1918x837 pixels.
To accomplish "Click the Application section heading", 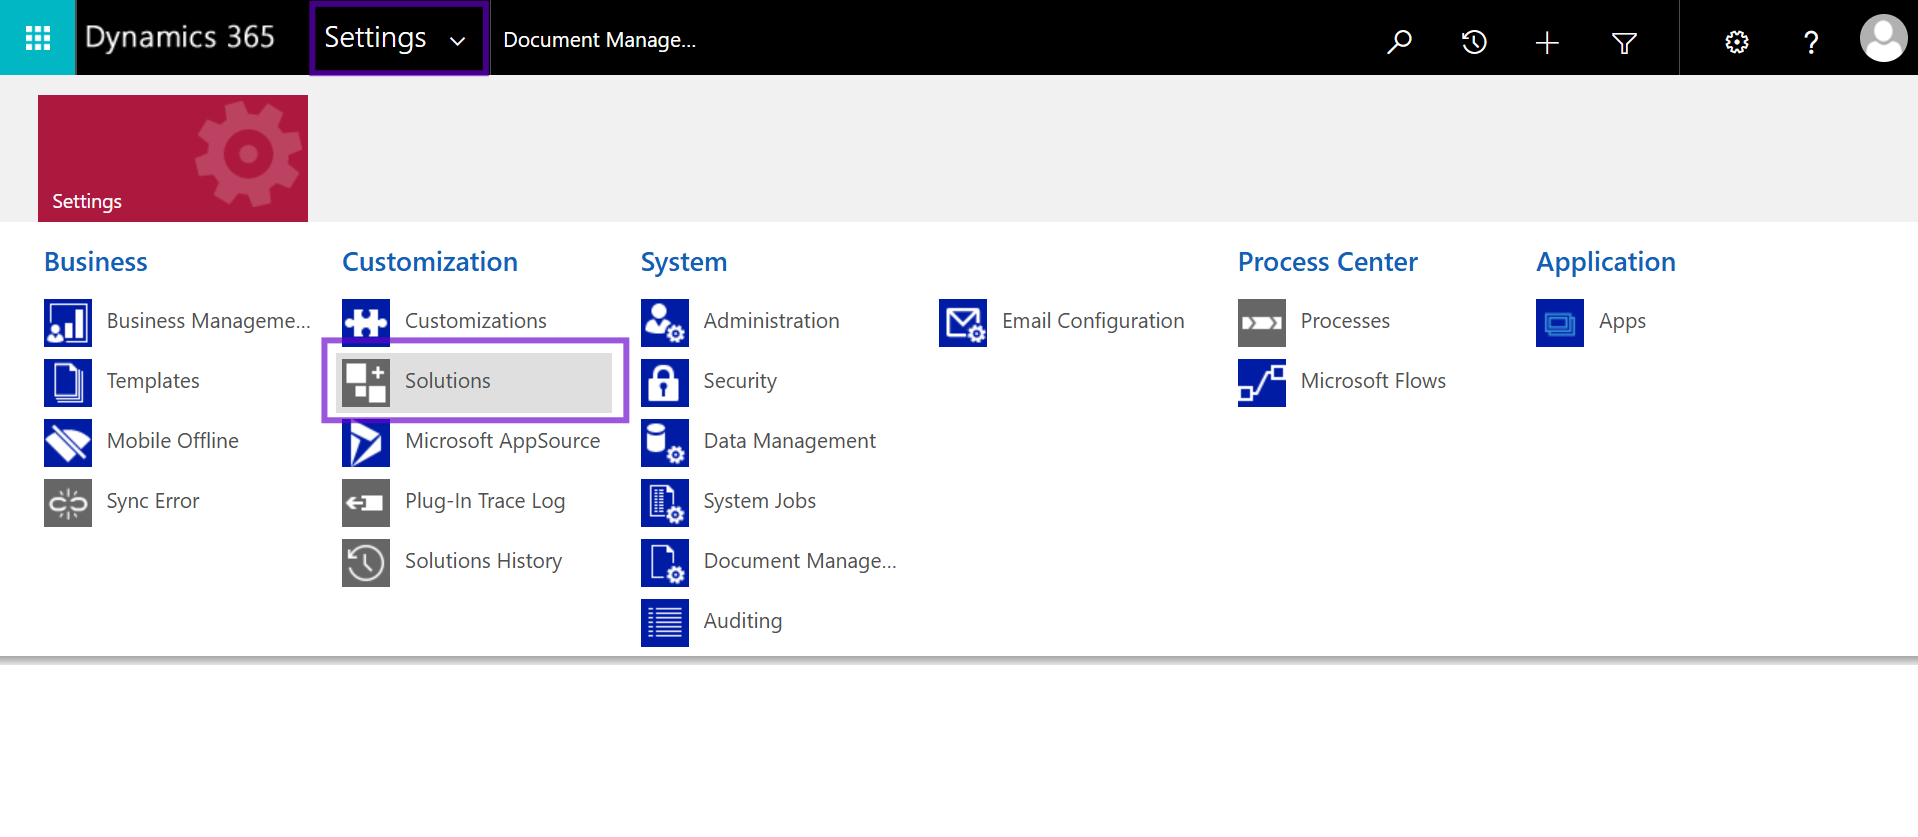I will (x=1606, y=262).
